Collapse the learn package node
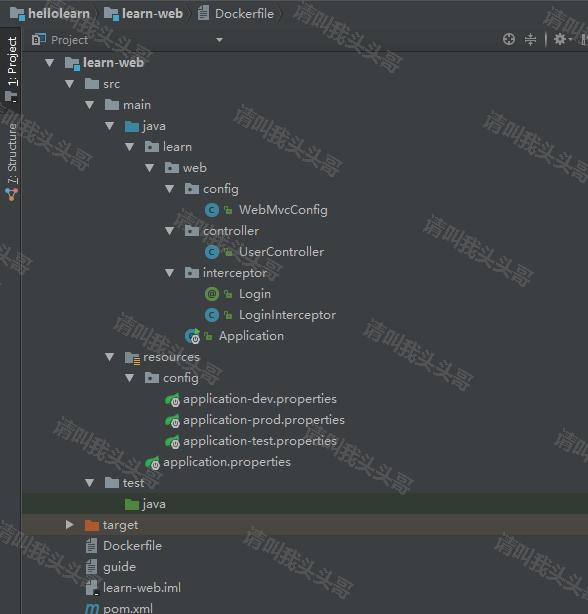The width and height of the screenshot is (588, 614). [130, 147]
